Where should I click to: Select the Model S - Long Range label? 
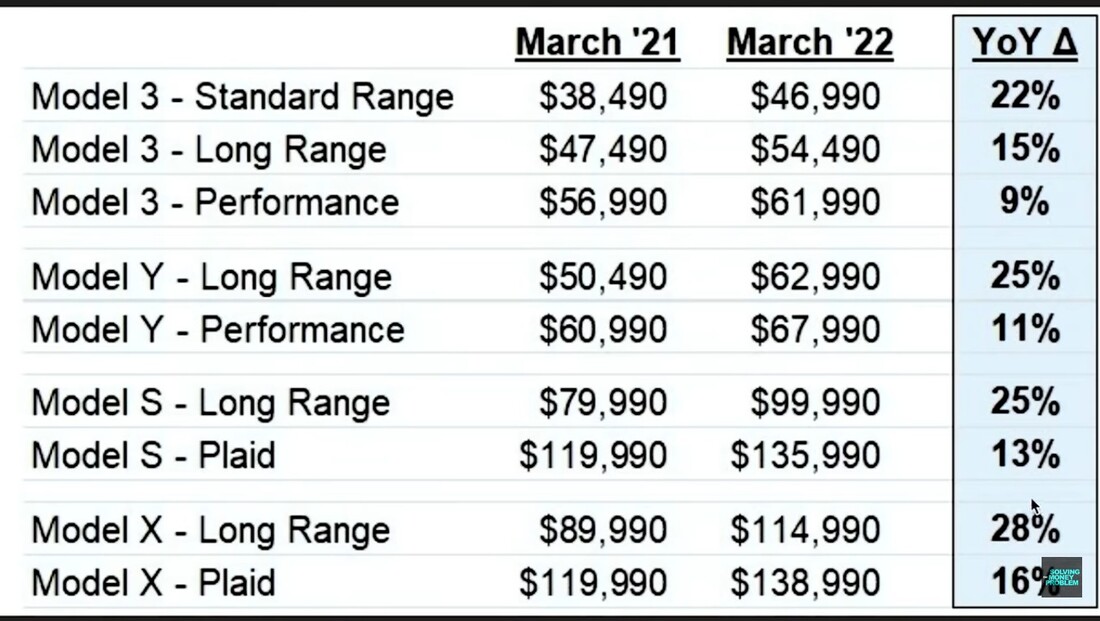click(210, 403)
